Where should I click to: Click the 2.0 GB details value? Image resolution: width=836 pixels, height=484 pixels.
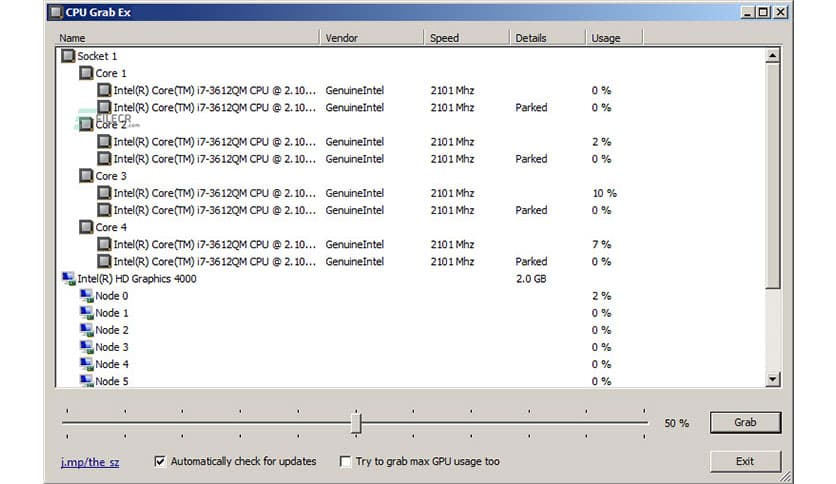(531, 279)
